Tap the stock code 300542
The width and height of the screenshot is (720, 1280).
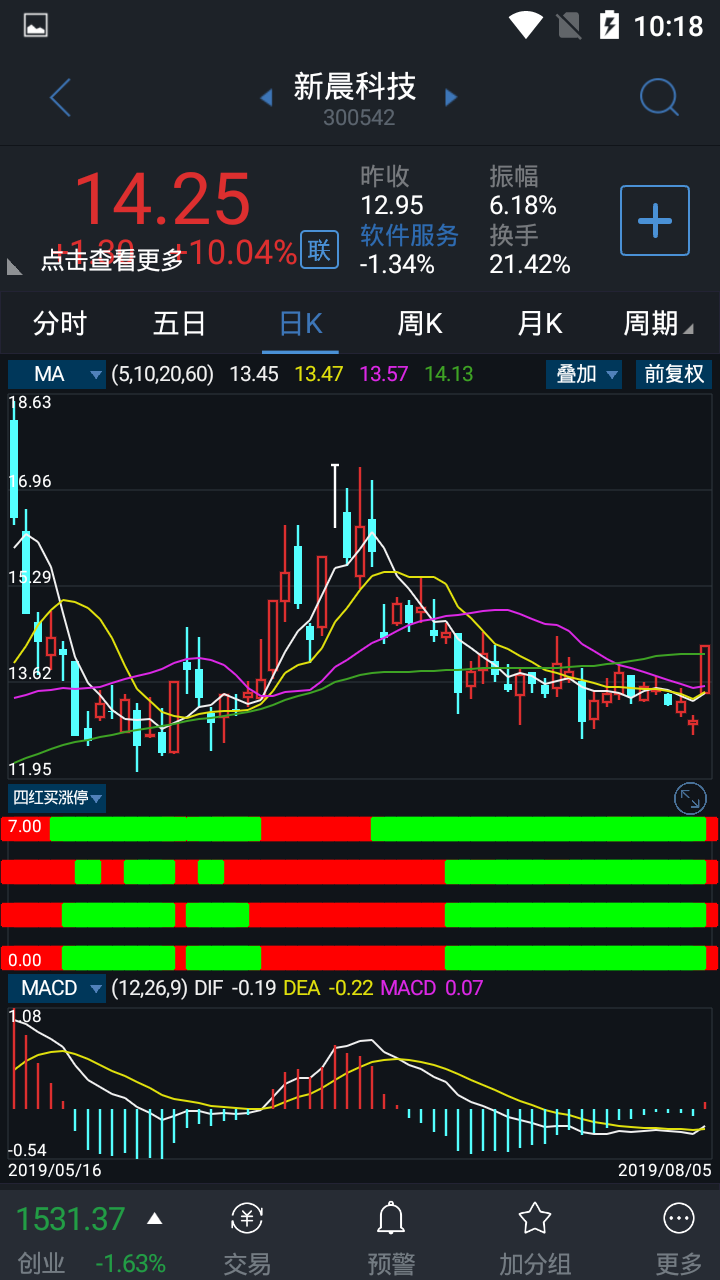click(x=359, y=117)
